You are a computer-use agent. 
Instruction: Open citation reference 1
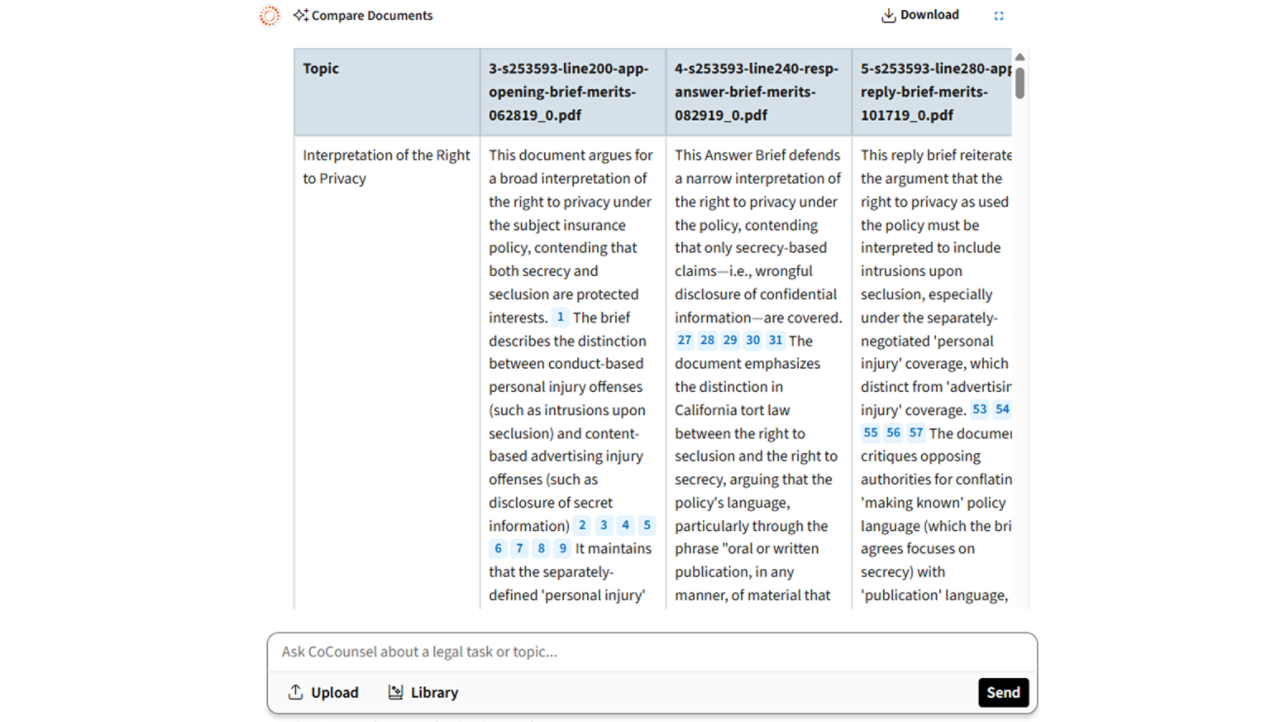tap(560, 317)
